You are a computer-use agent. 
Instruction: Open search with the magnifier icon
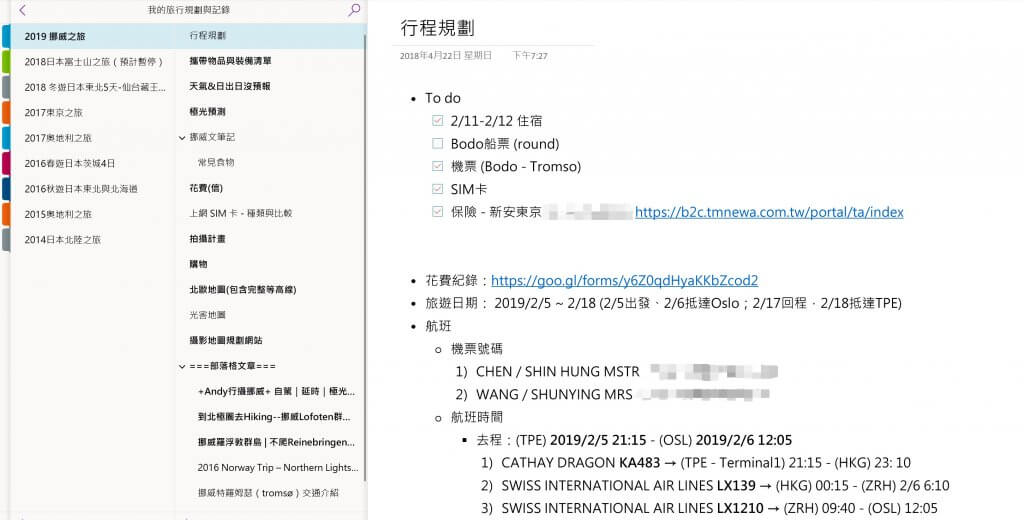(354, 10)
